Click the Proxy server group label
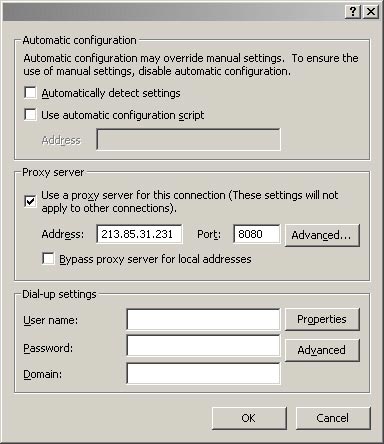 click(x=53, y=172)
